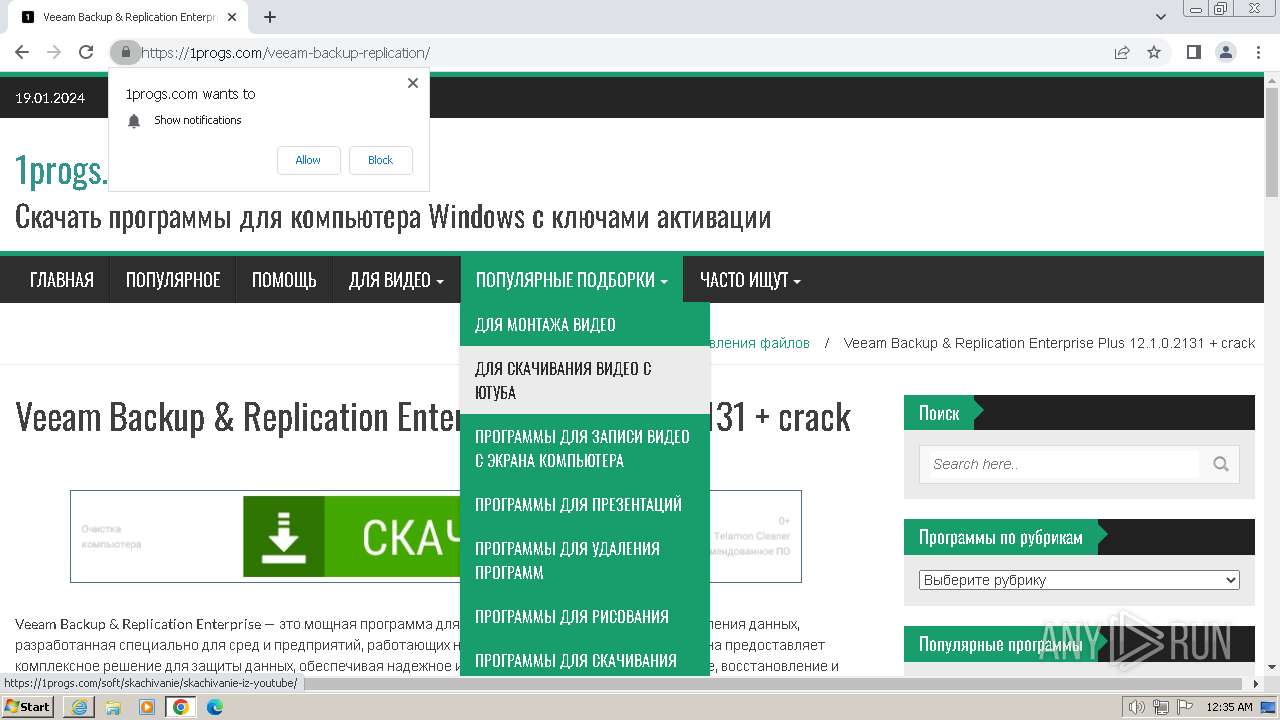Block notifications from 1progs.com

tap(380, 160)
